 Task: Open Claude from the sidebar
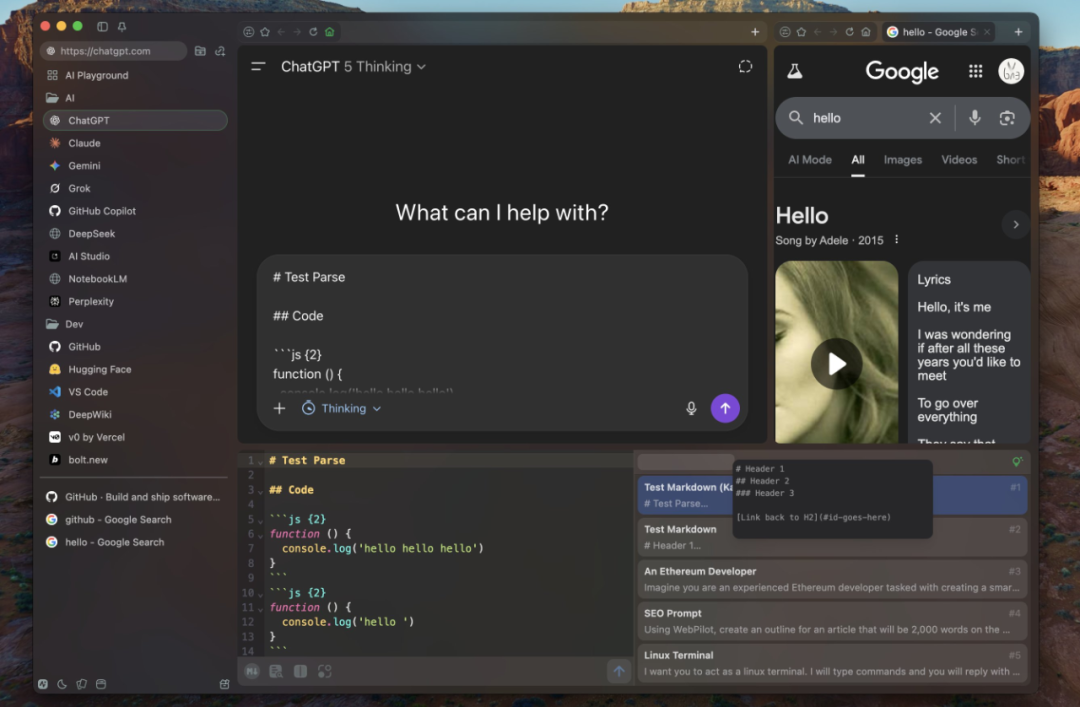click(x=135, y=143)
